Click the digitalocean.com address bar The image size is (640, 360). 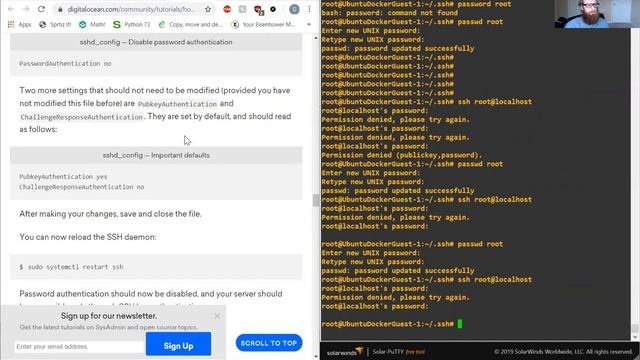tap(131, 9)
